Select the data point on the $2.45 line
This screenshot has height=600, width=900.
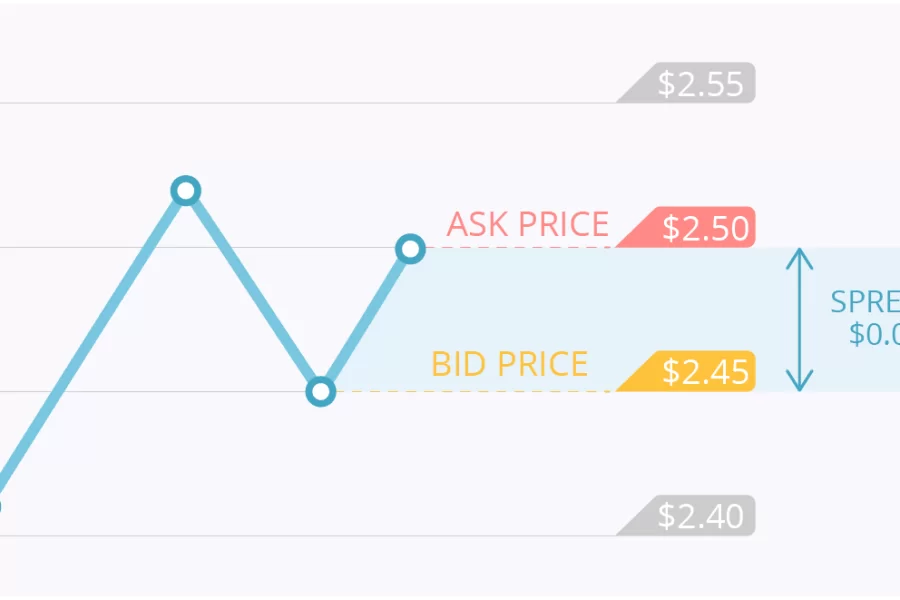pyautogui.click(x=321, y=392)
